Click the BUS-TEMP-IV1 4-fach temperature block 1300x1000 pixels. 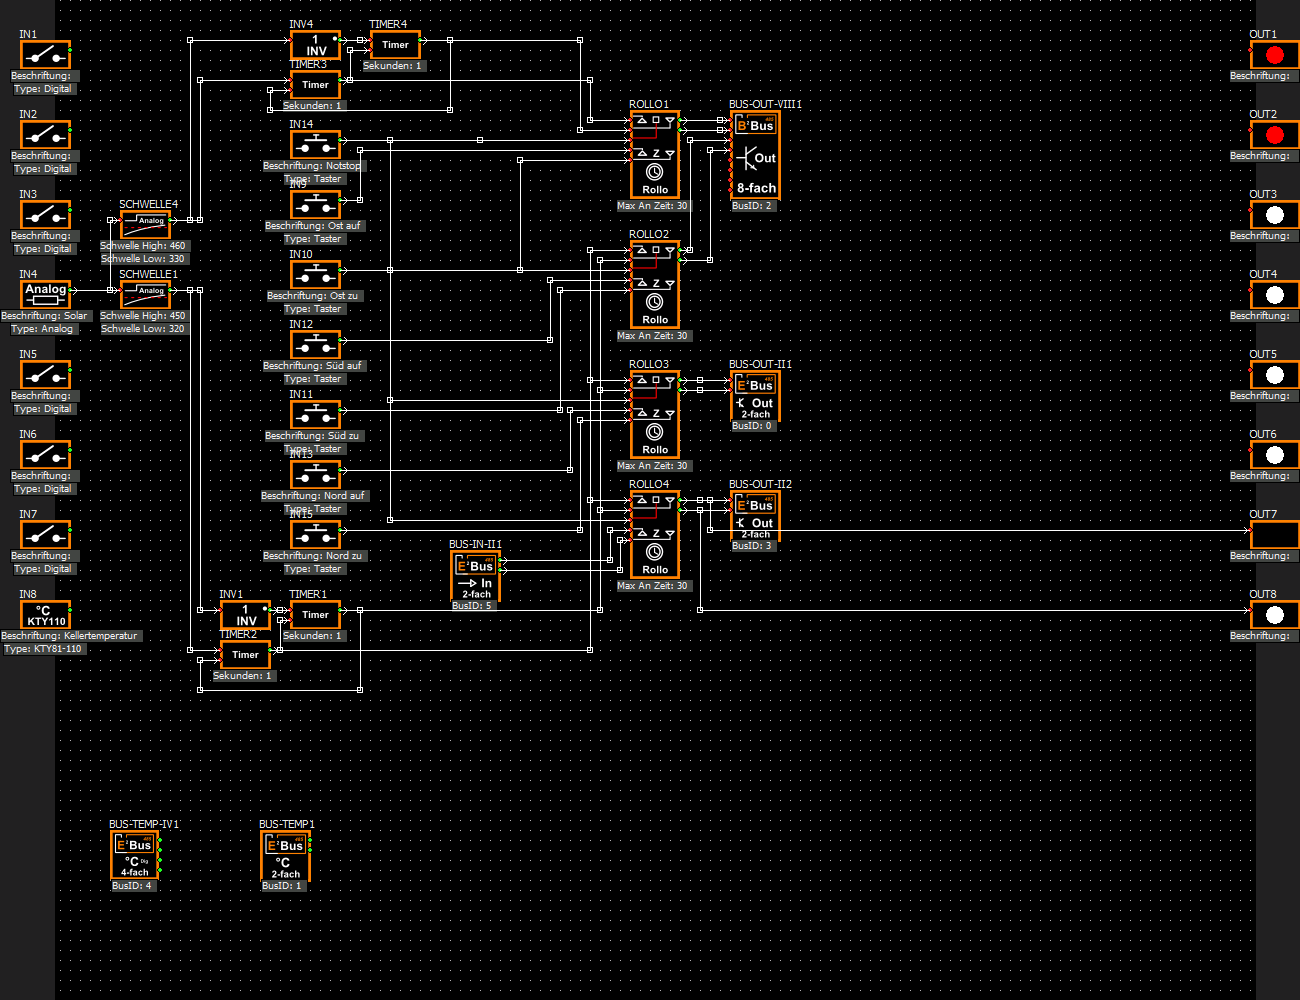tap(134, 855)
